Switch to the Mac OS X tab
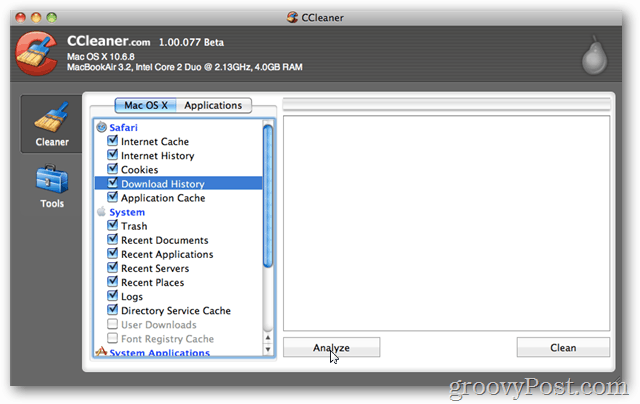Viewport: 640px width, 404px height. (146, 105)
